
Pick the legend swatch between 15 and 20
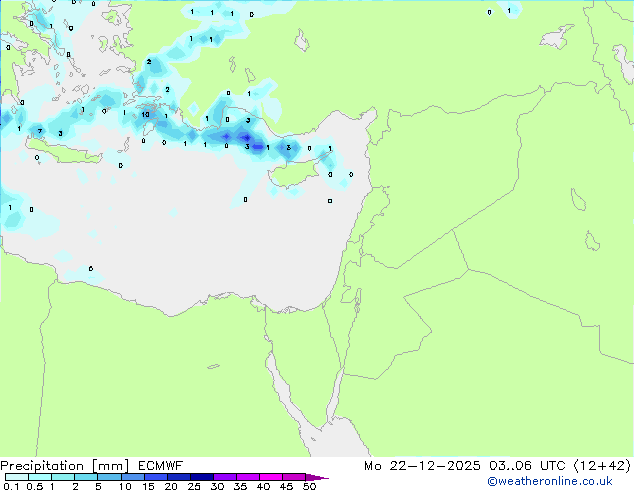156,477
